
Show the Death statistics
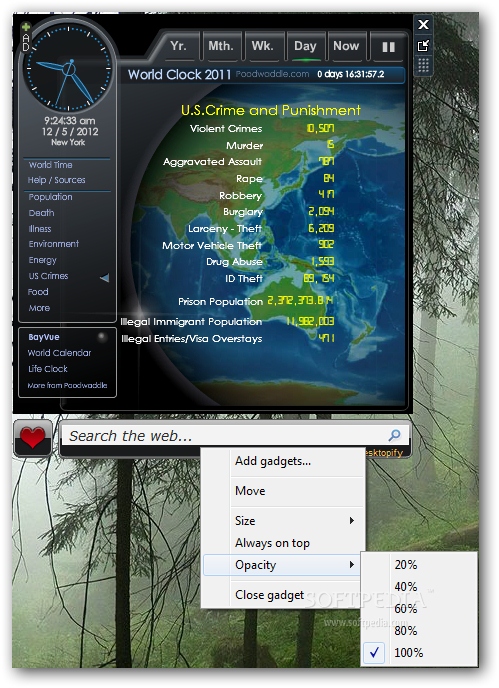41,213
